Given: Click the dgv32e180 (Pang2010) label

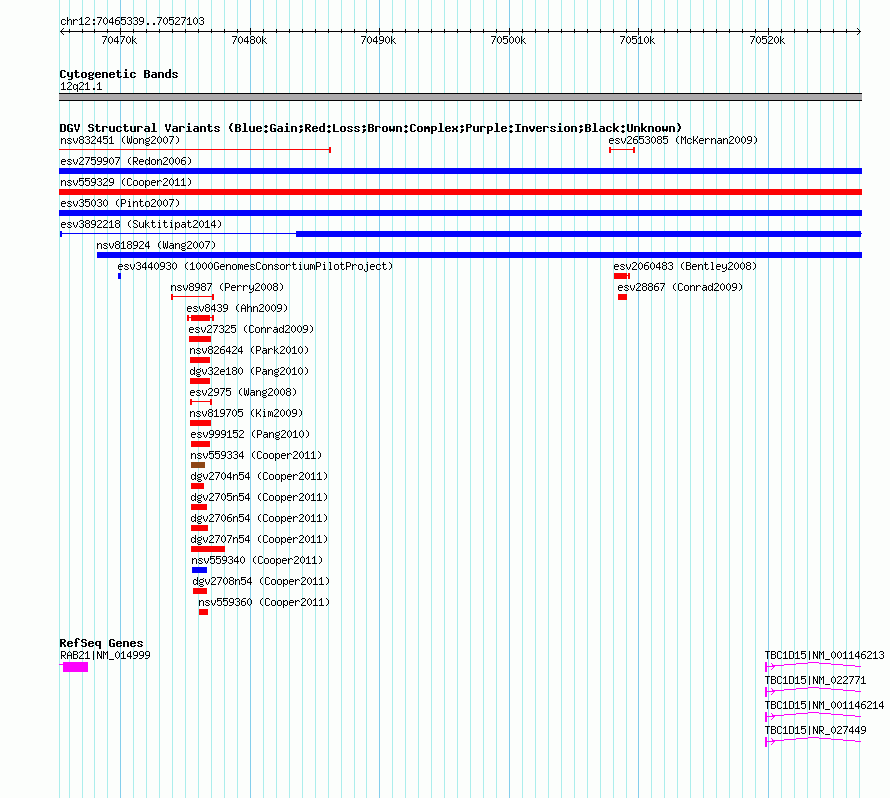Looking at the screenshot, I should pyautogui.click(x=249, y=371).
